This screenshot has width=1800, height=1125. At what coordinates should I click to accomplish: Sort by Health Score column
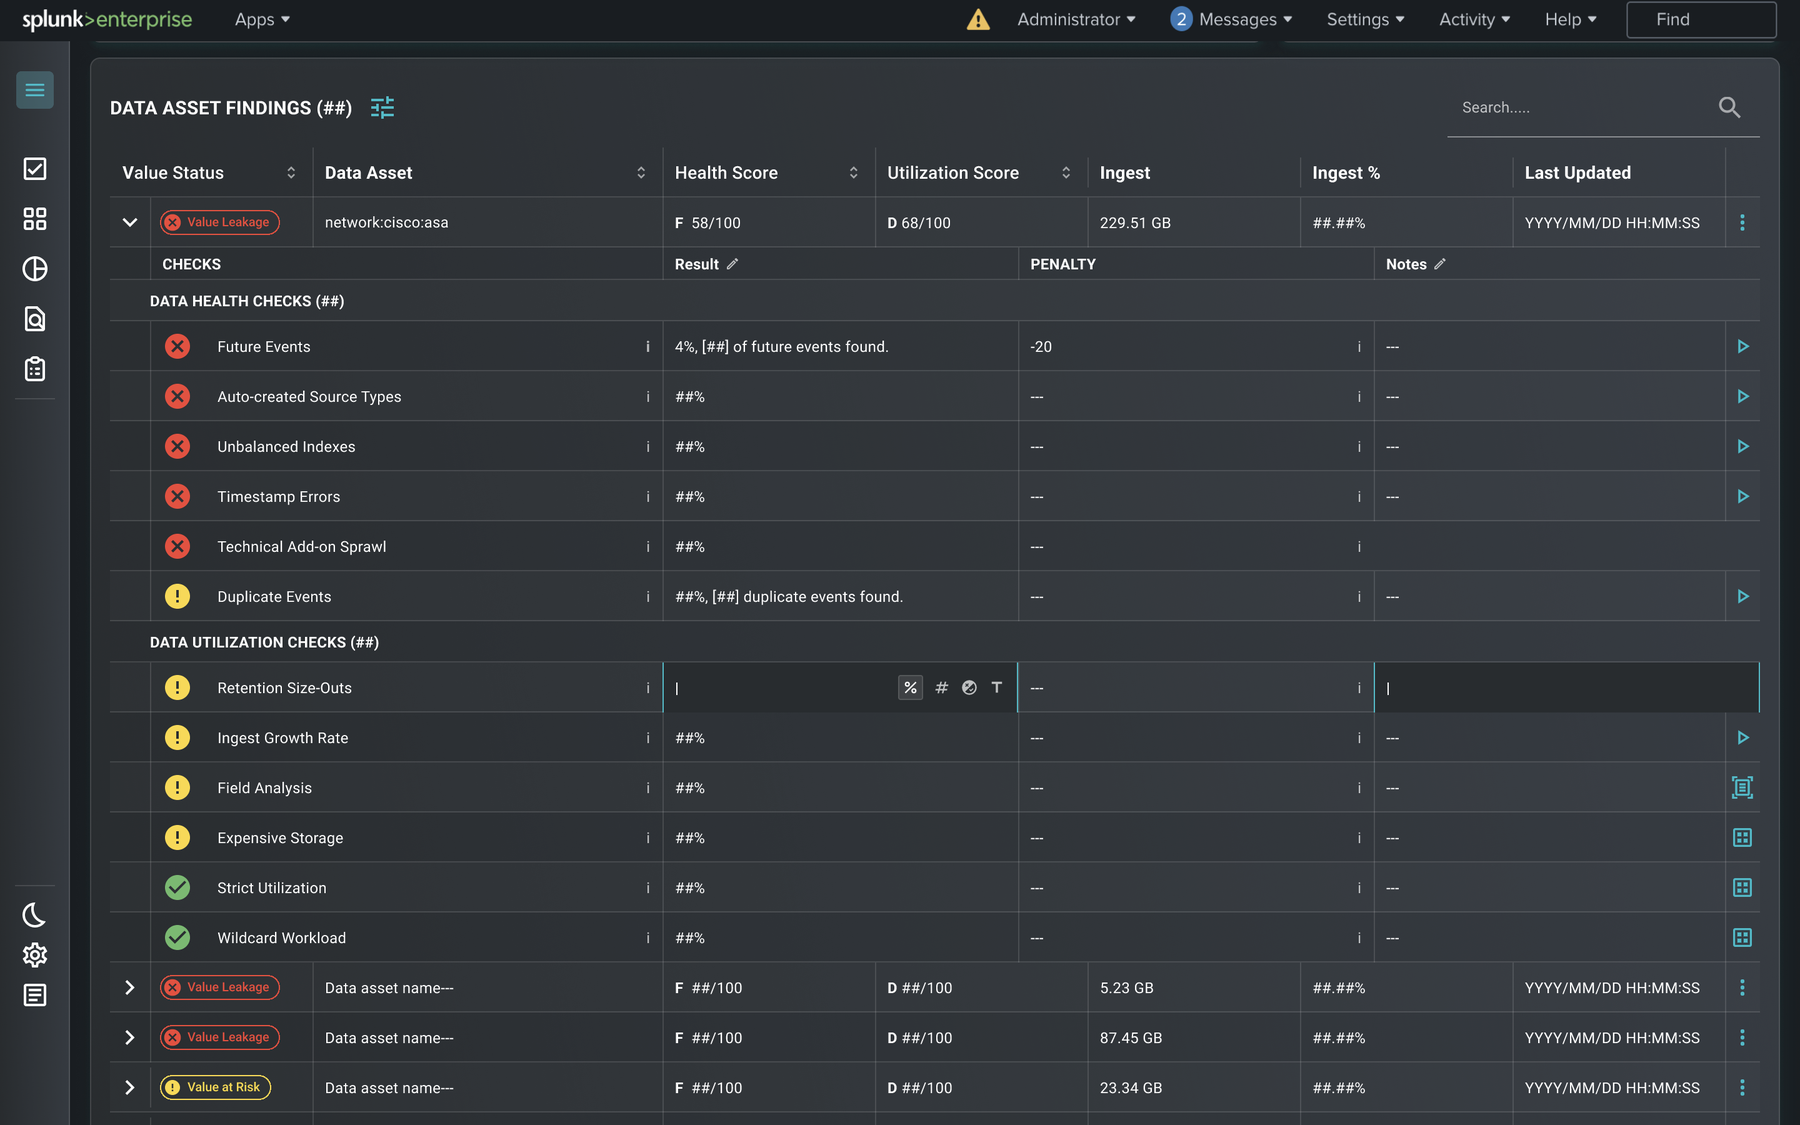coord(854,173)
